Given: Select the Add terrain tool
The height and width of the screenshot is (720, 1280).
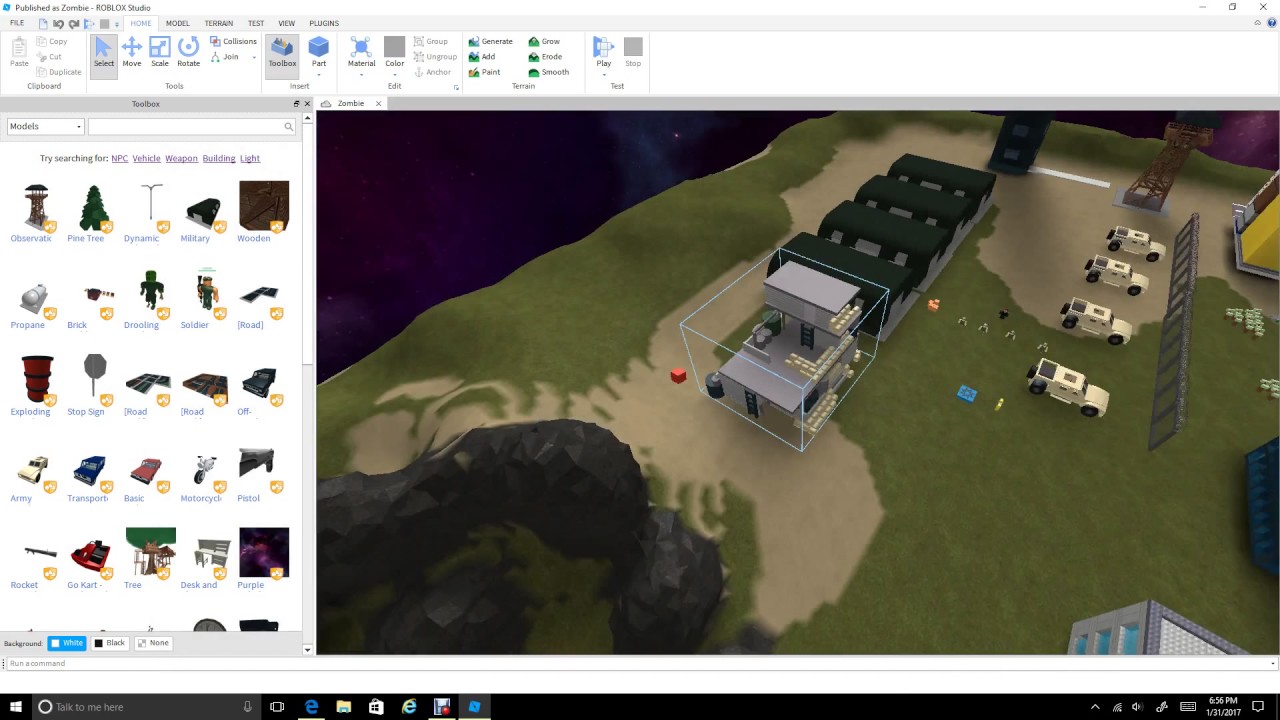Looking at the screenshot, I should coord(482,56).
